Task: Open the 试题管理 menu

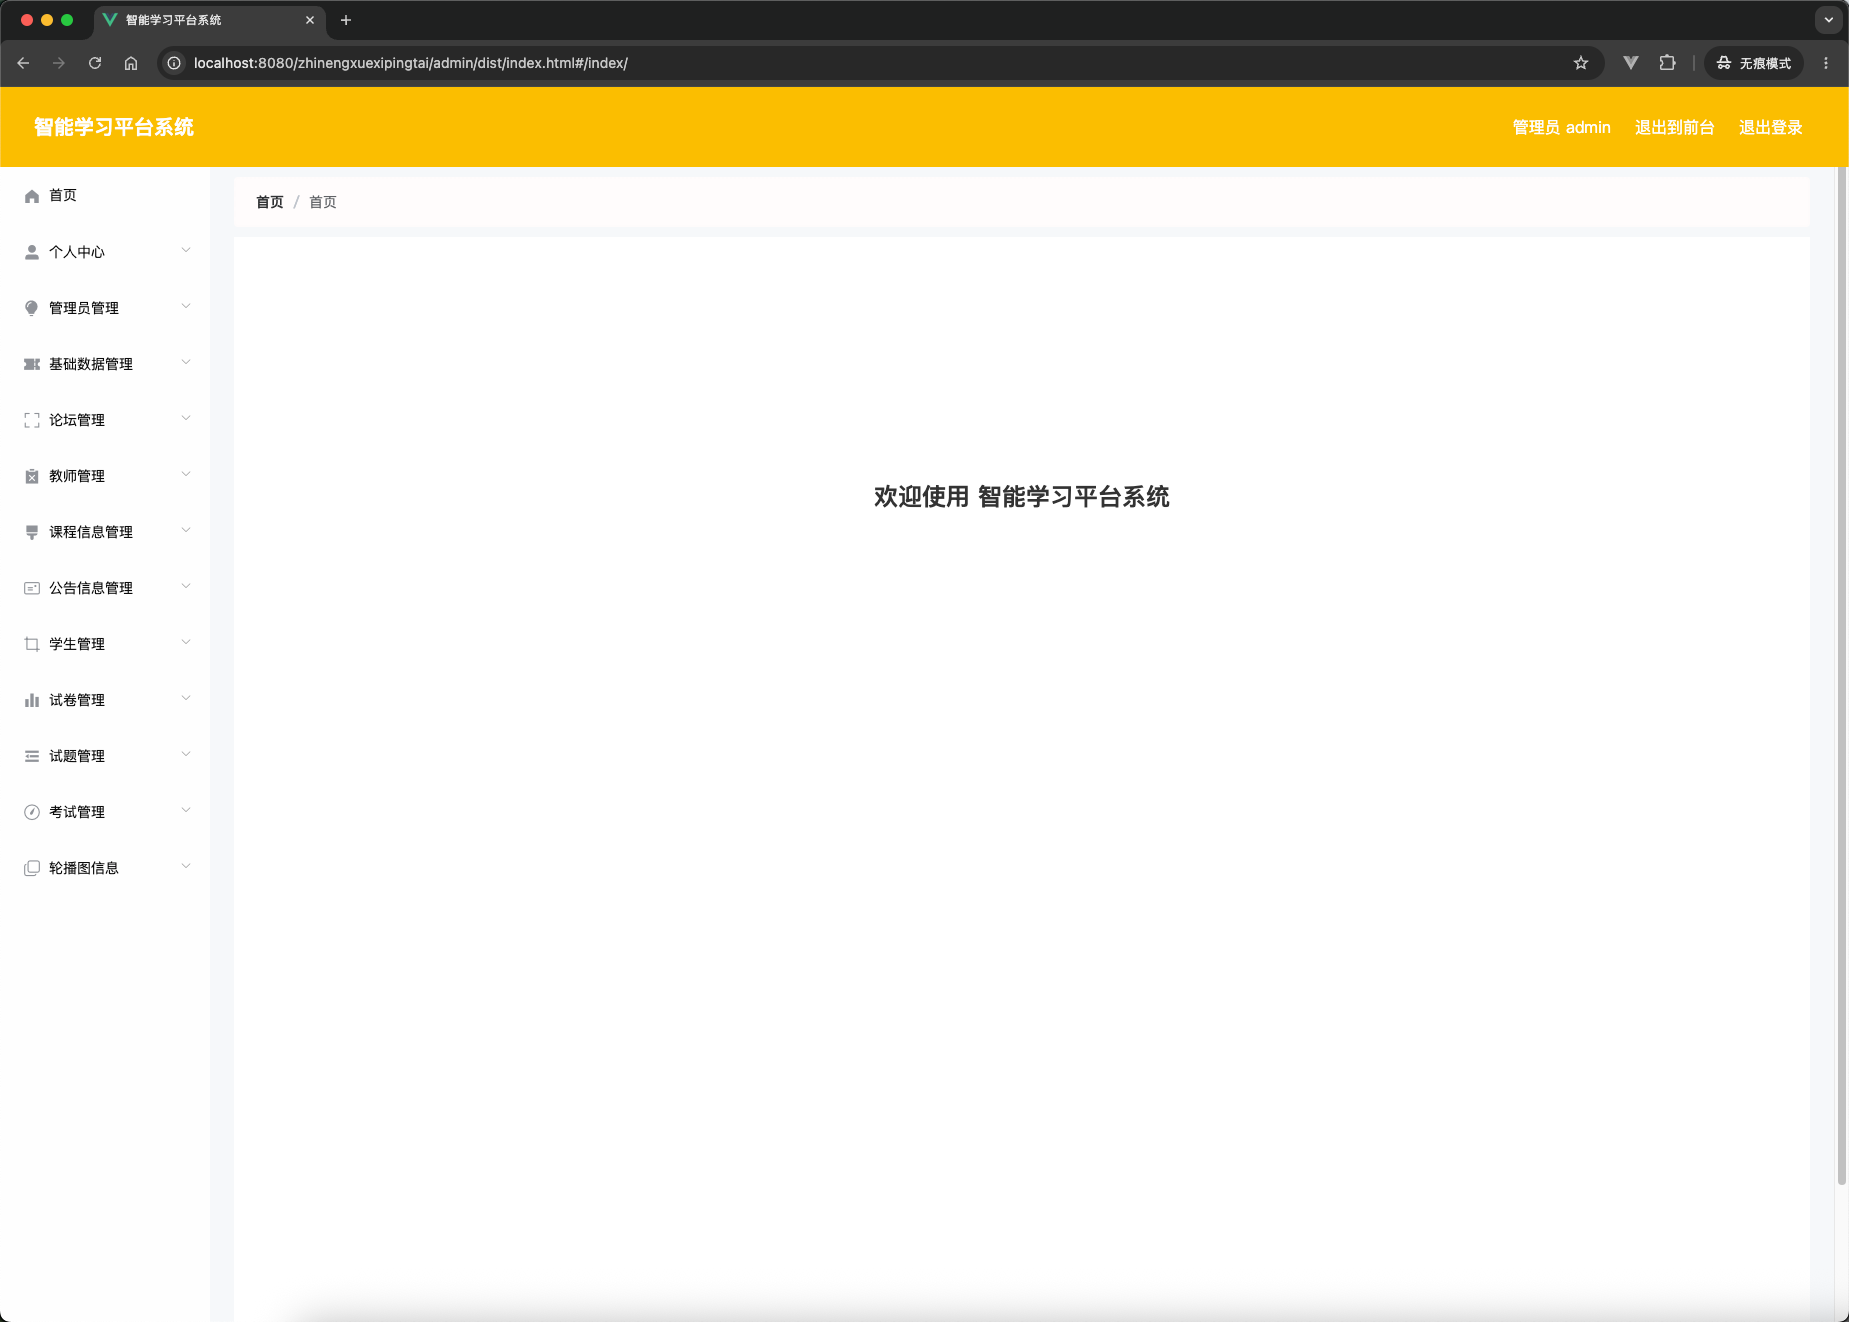Action: pos(105,756)
